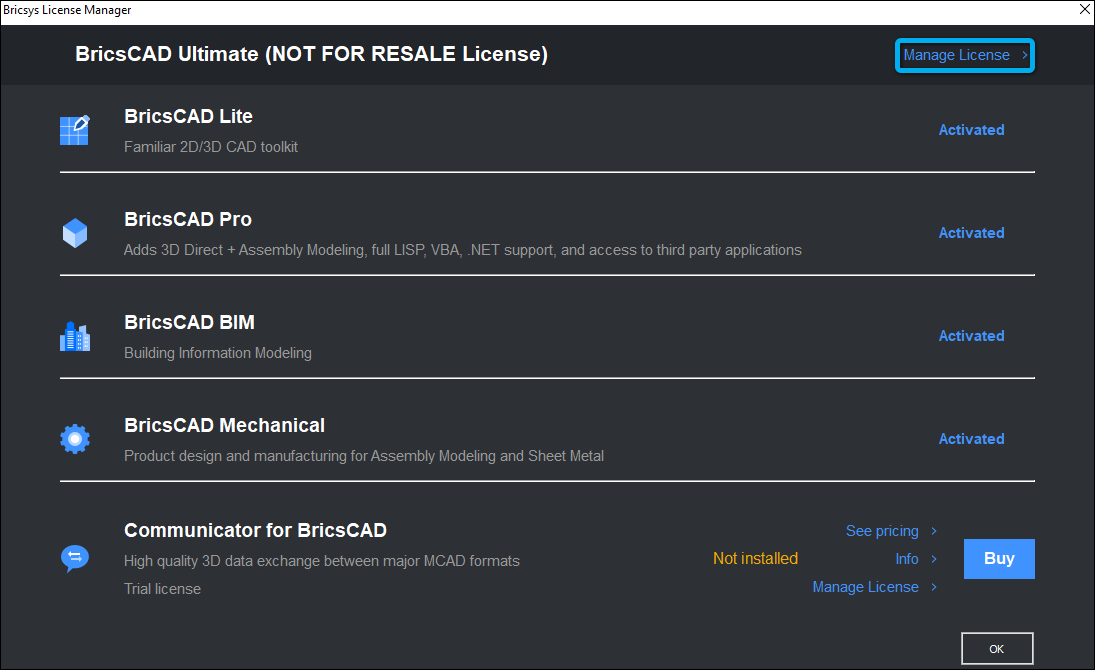Click the Activated status for BricsCAD Mechanical
Screen dimensions: 1095x670
[970, 438]
